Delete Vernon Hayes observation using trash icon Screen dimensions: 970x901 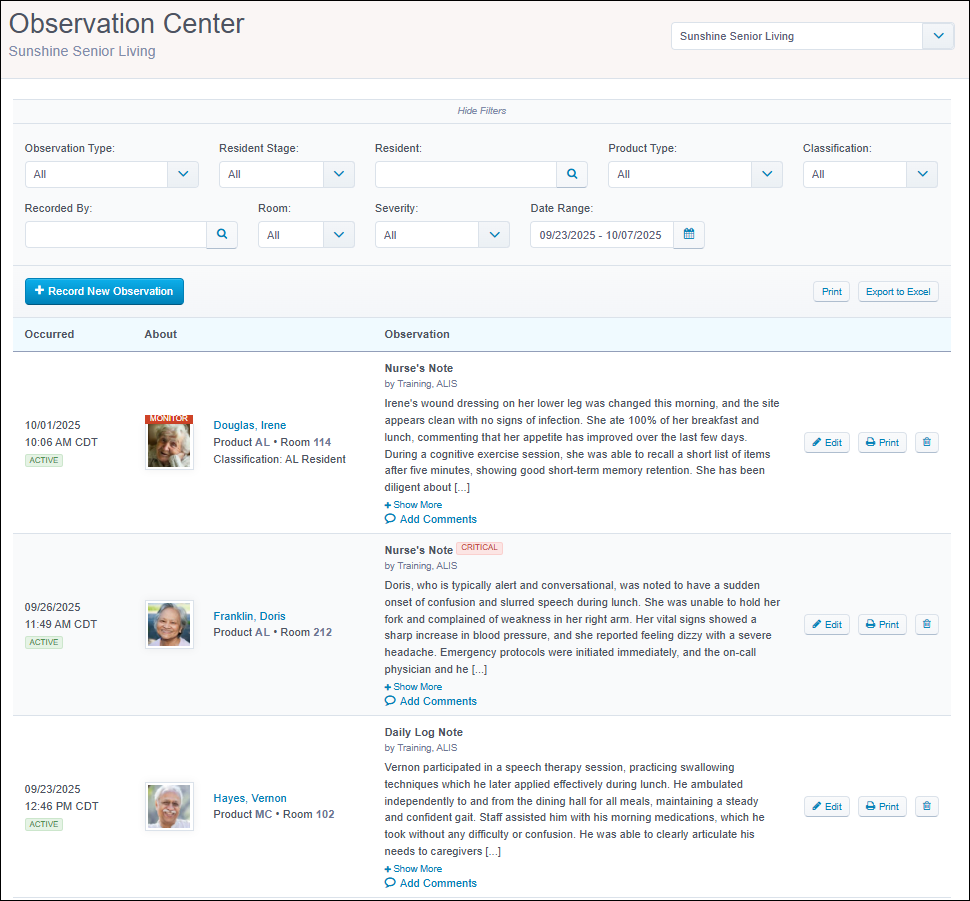point(926,806)
